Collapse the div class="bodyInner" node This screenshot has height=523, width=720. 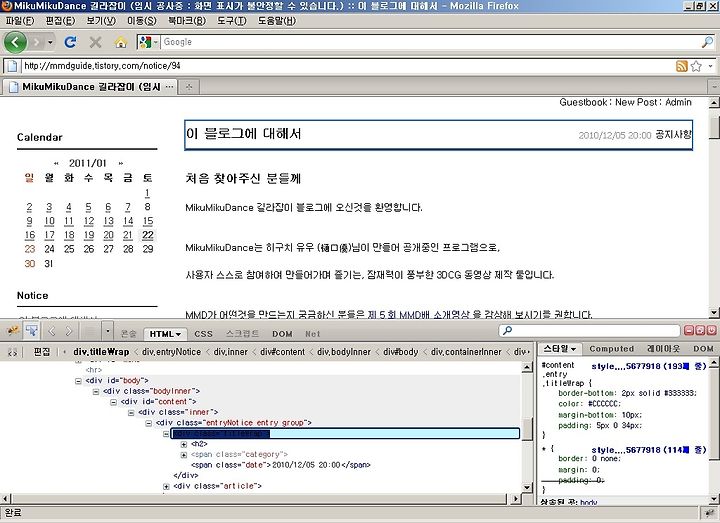click(96, 391)
